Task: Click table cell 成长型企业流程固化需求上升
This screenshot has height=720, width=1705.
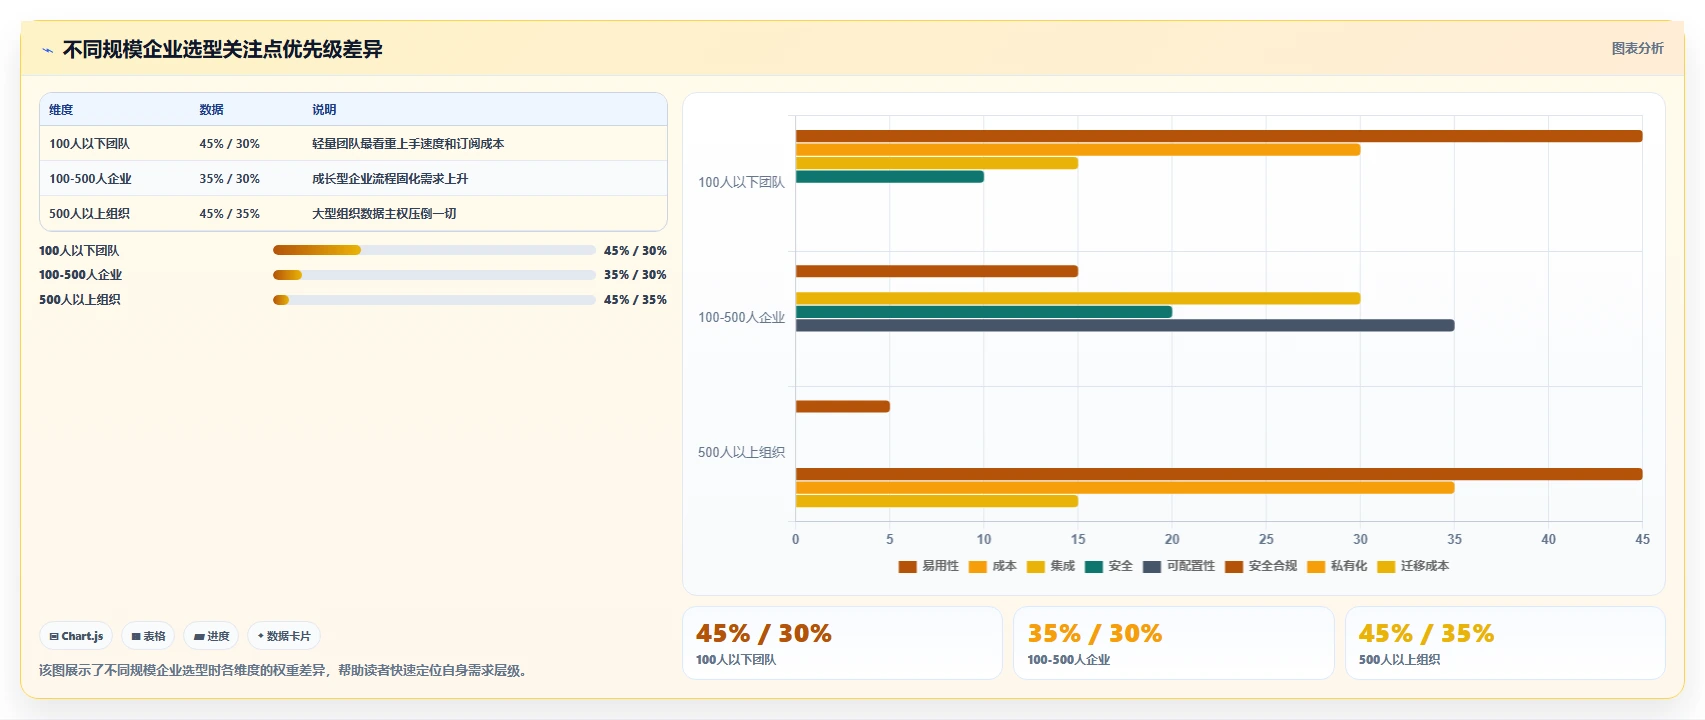Action: coord(390,179)
